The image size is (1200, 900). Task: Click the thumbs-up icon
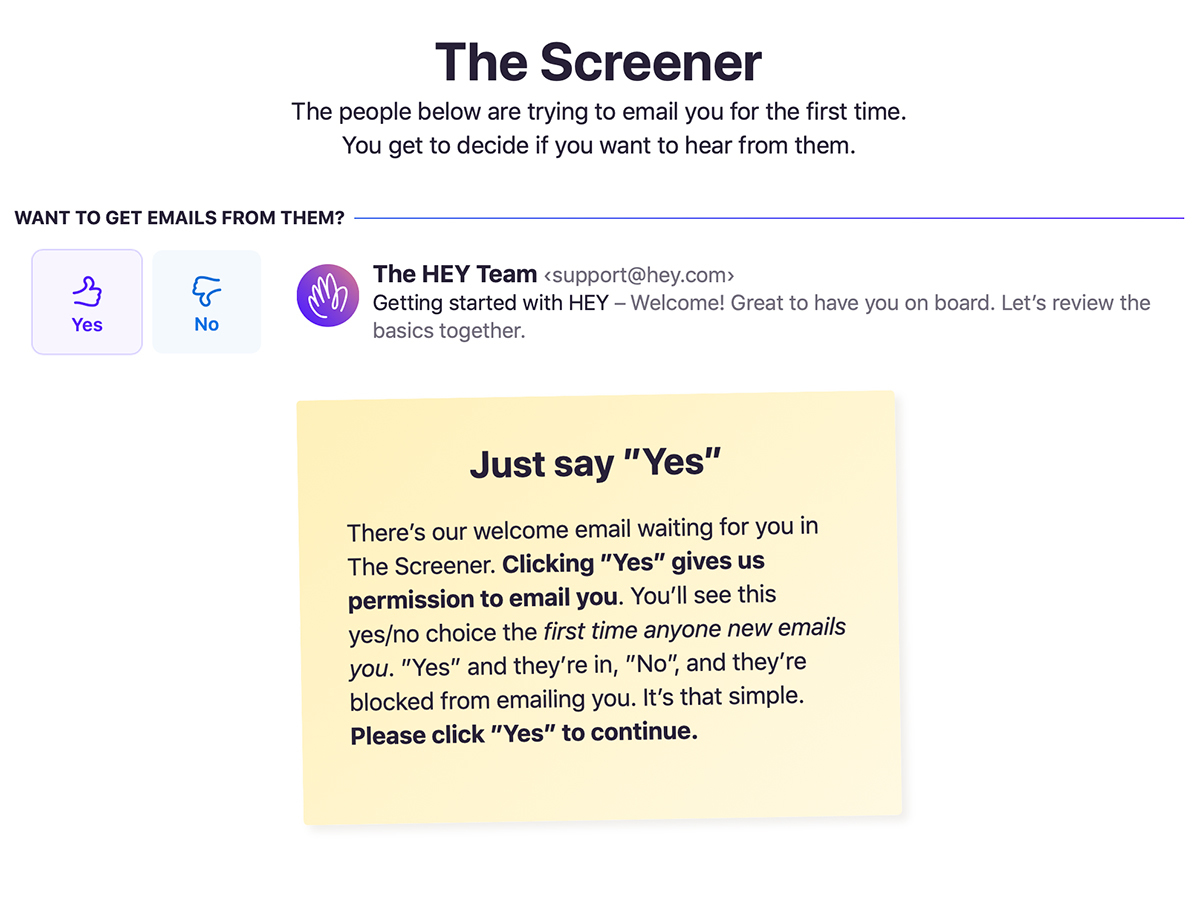click(x=87, y=292)
